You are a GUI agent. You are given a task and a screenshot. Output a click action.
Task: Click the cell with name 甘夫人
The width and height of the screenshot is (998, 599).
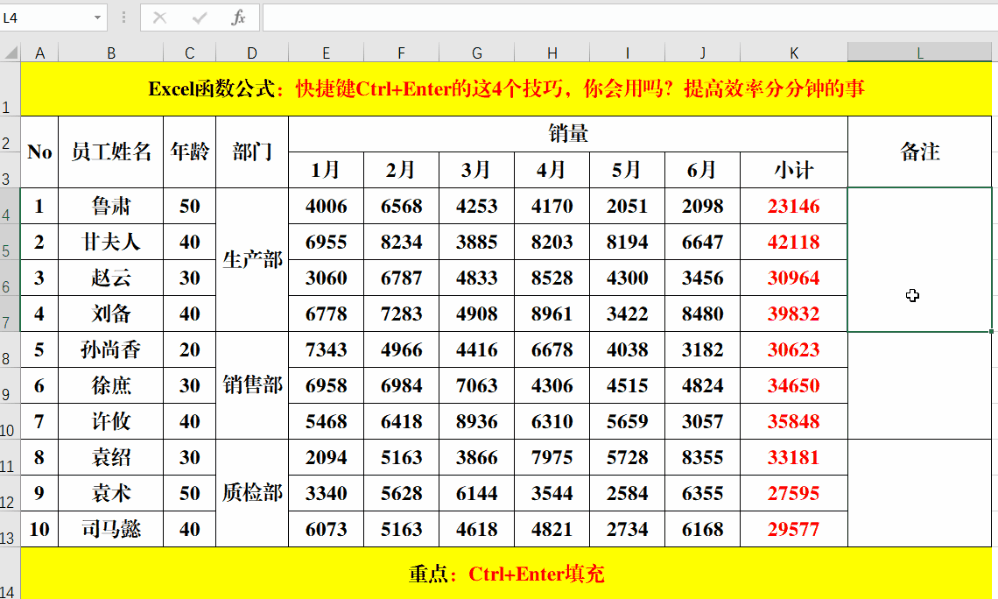coord(111,242)
